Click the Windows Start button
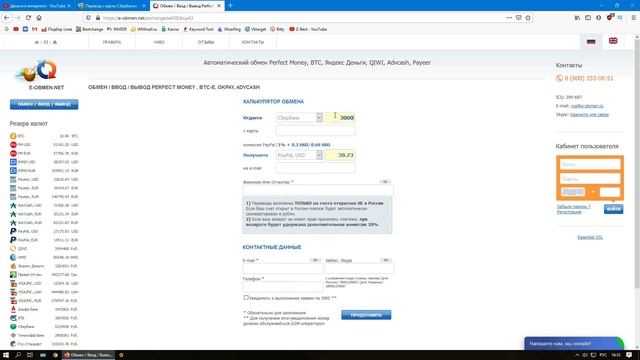This screenshot has height=360, width=640. (6, 355)
